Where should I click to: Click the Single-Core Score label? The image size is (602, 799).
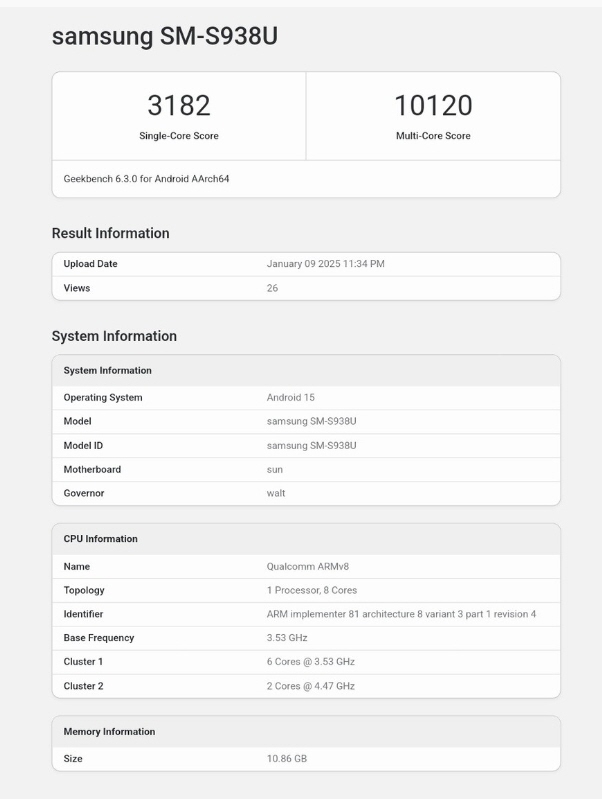click(178, 136)
